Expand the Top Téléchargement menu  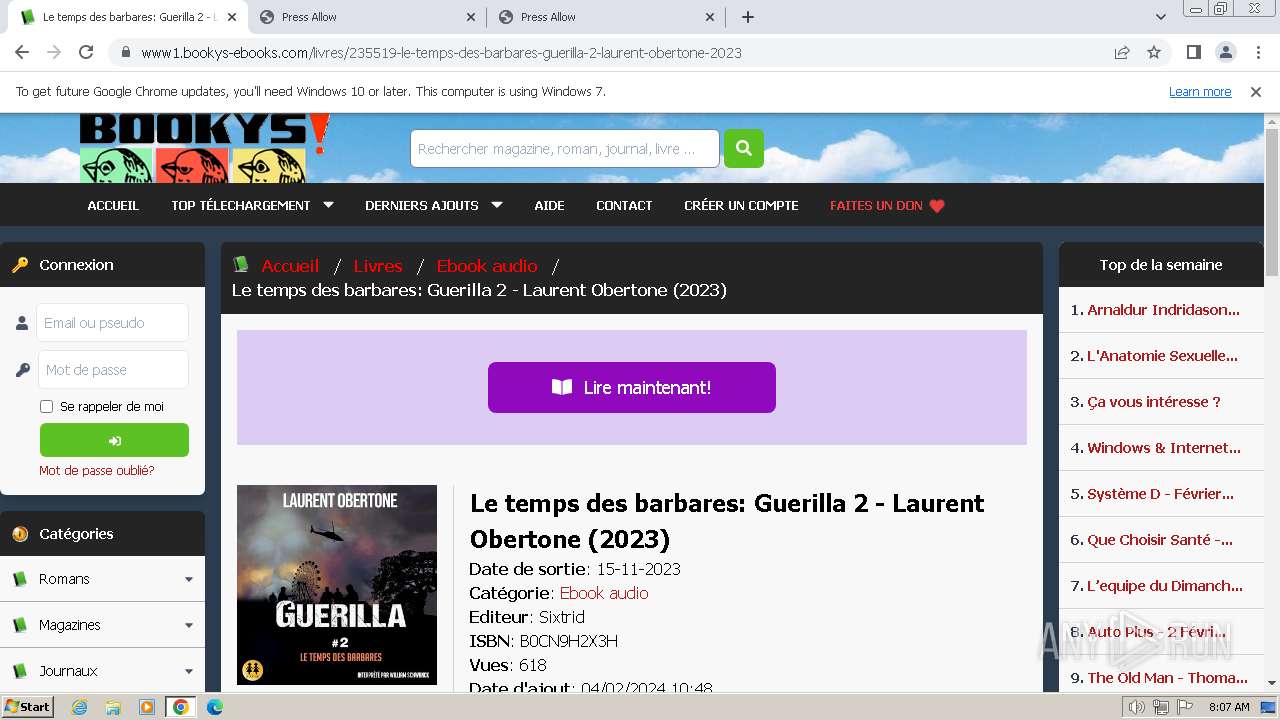[x=252, y=205]
